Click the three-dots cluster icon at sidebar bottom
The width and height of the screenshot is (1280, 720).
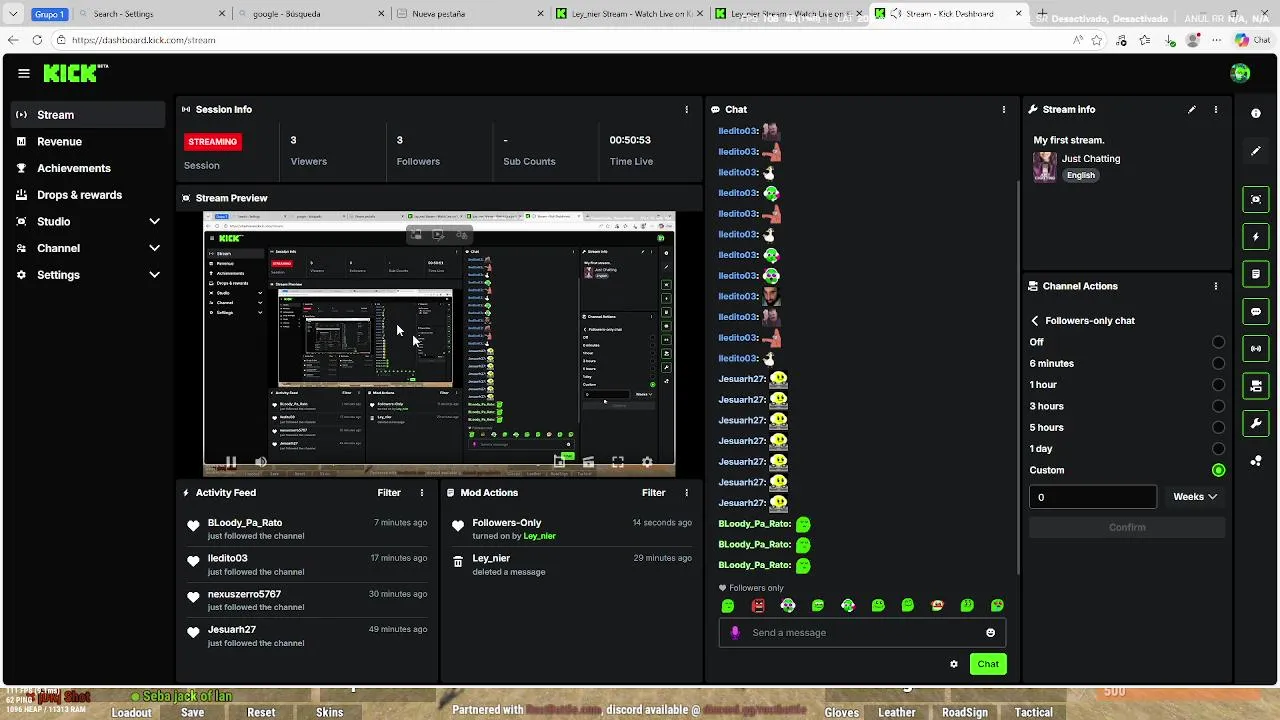point(1256,461)
